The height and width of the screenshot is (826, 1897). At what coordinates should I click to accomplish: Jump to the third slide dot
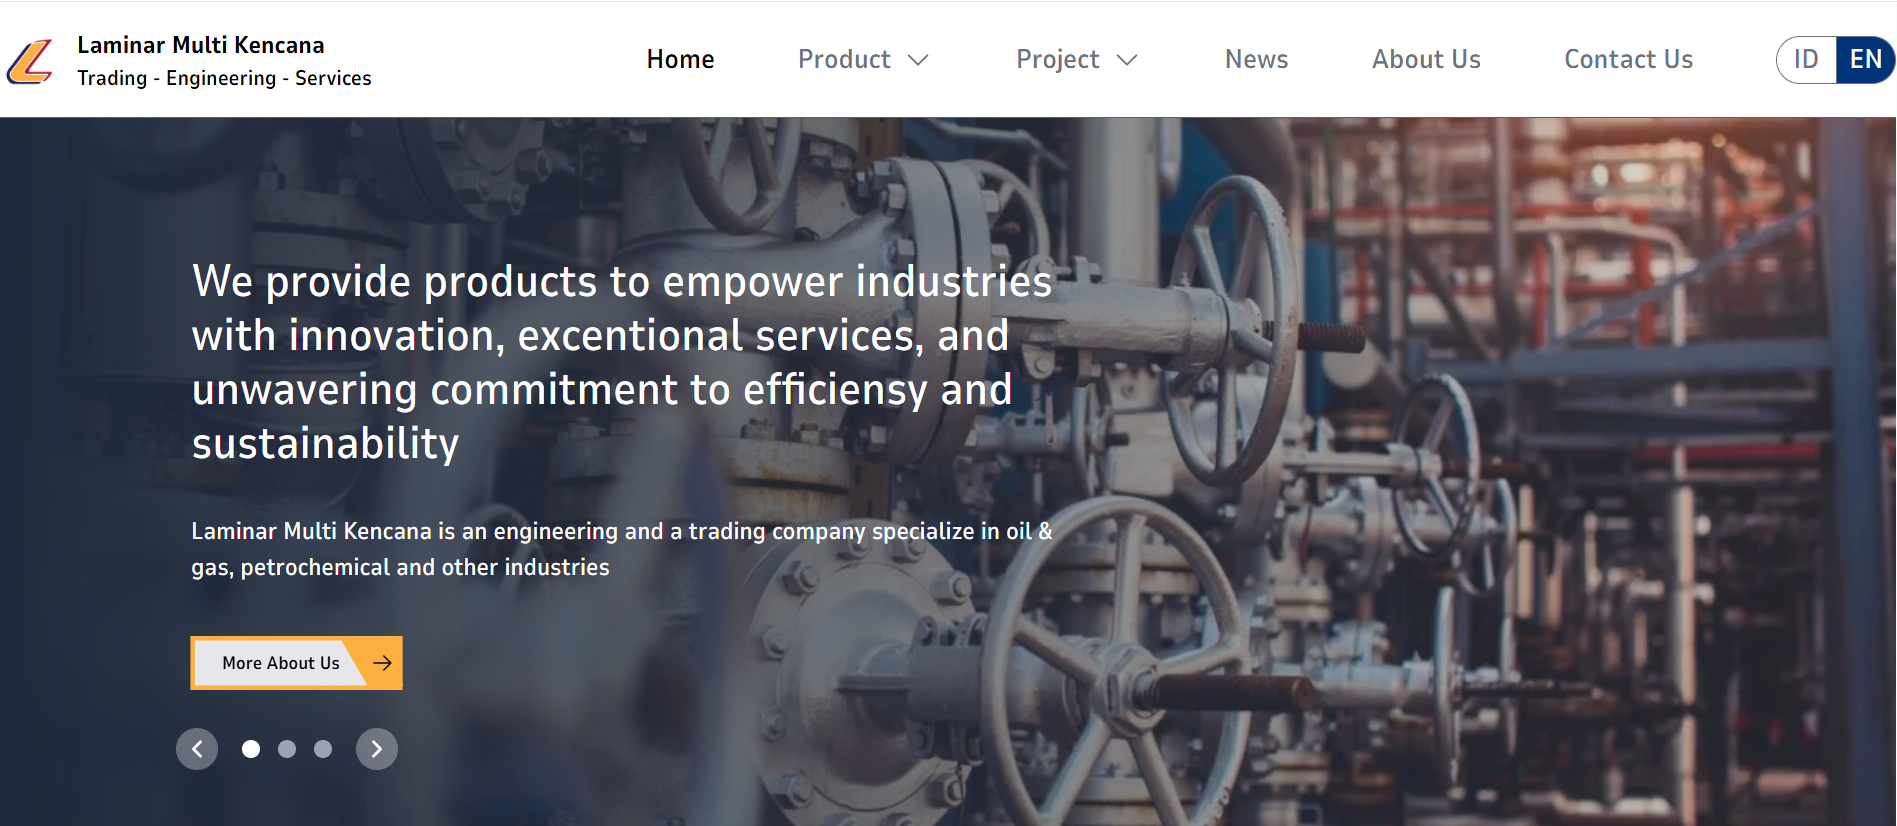point(323,749)
